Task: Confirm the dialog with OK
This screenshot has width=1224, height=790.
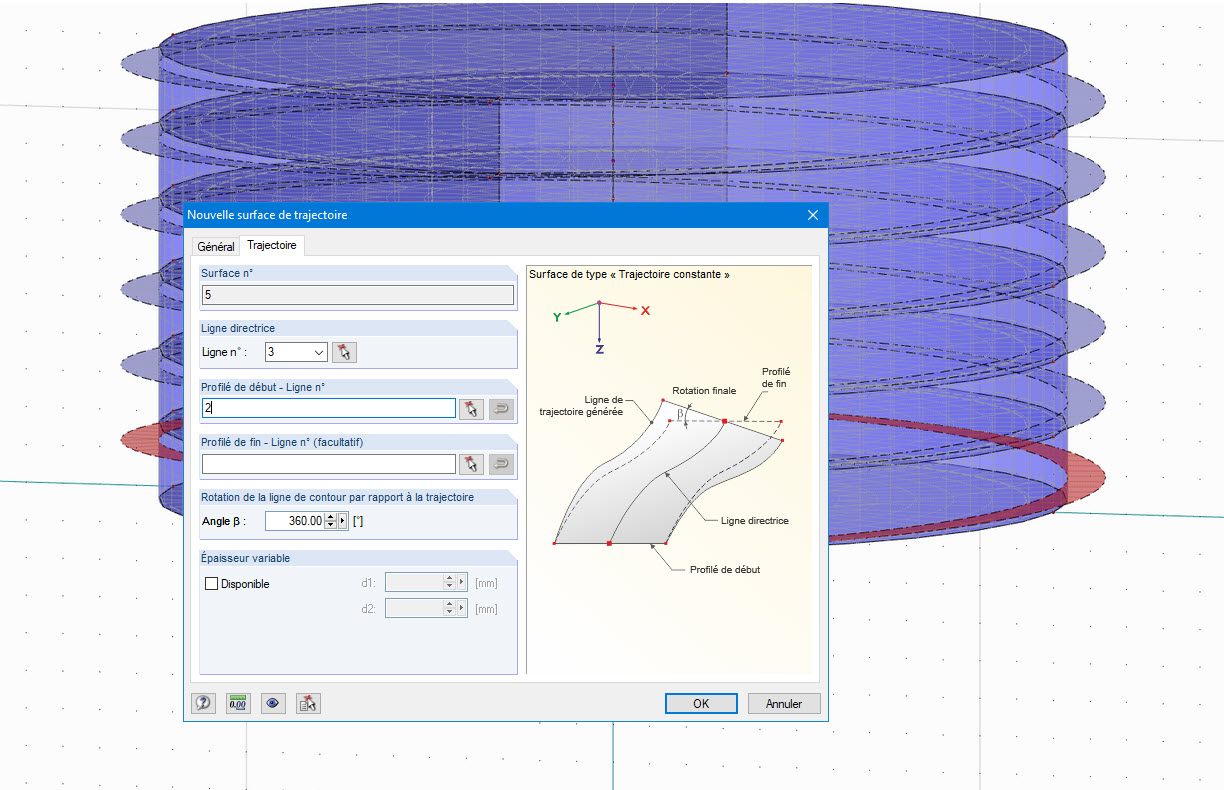Action: tap(701, 703)
